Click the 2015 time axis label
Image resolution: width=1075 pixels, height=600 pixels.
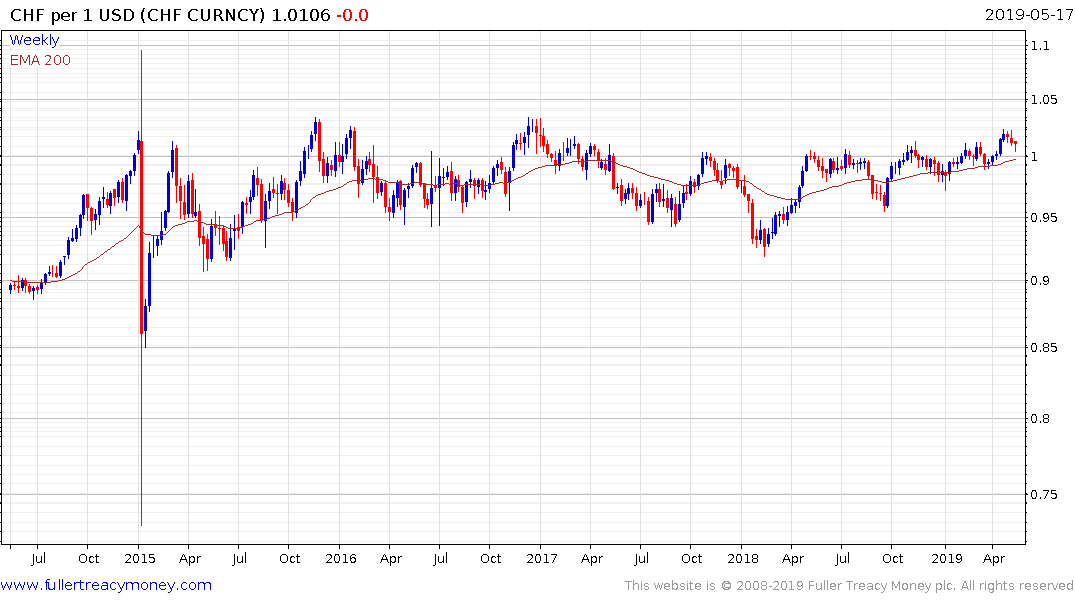coord(140,559)
